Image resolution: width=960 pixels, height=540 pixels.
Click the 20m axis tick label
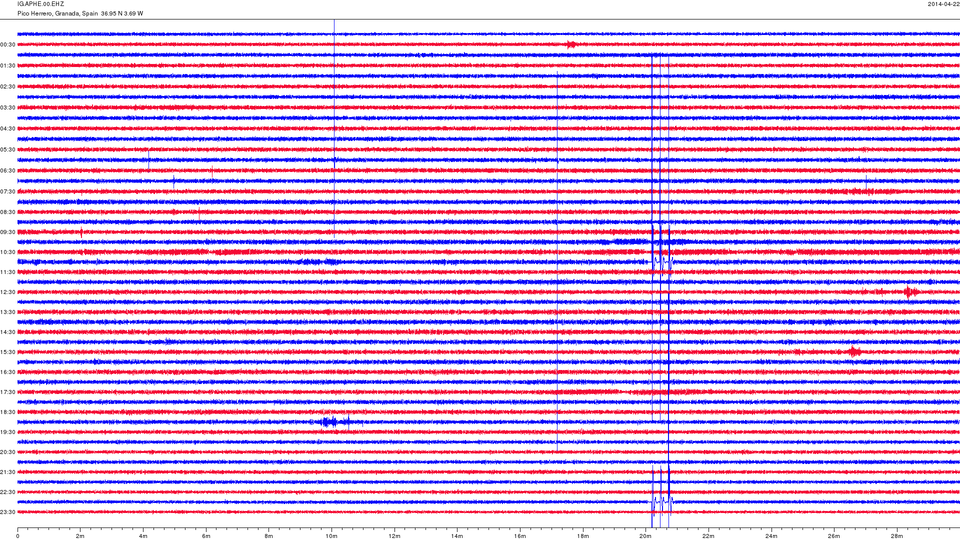tap(645, 536)
